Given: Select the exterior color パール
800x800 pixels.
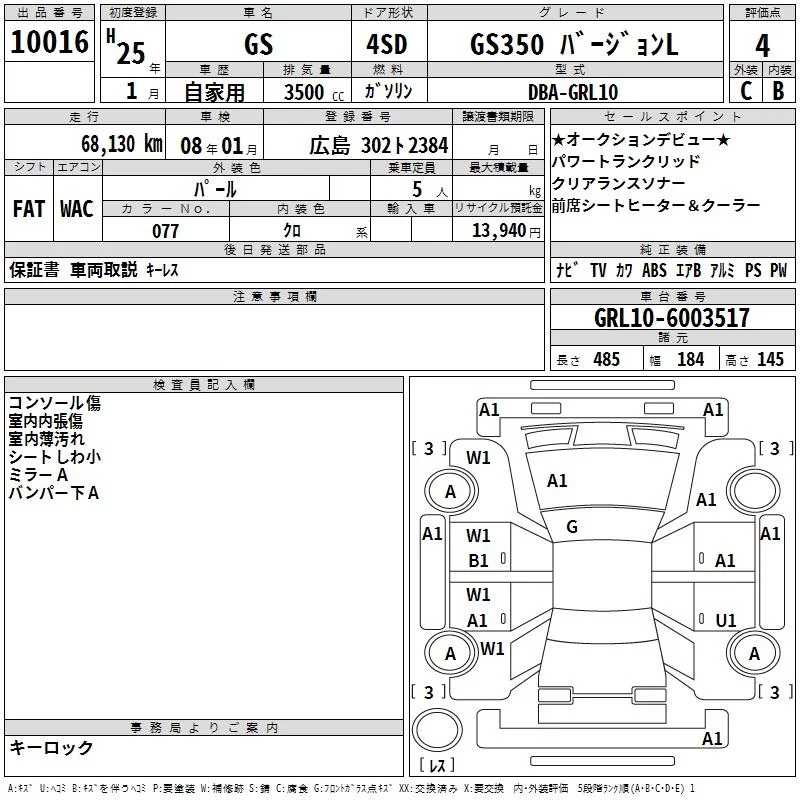Looking at the screenshot, I should [215, 189].
